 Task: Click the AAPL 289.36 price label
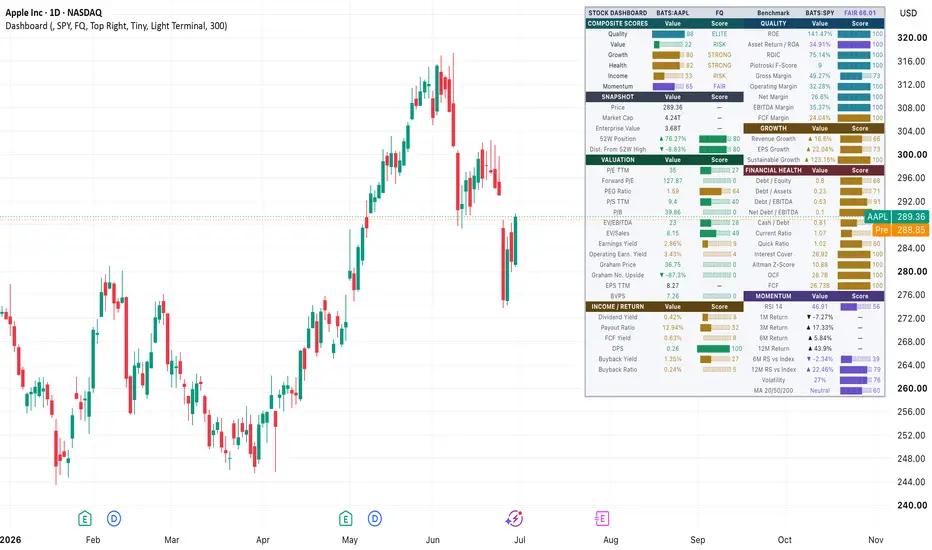(896, 217)
